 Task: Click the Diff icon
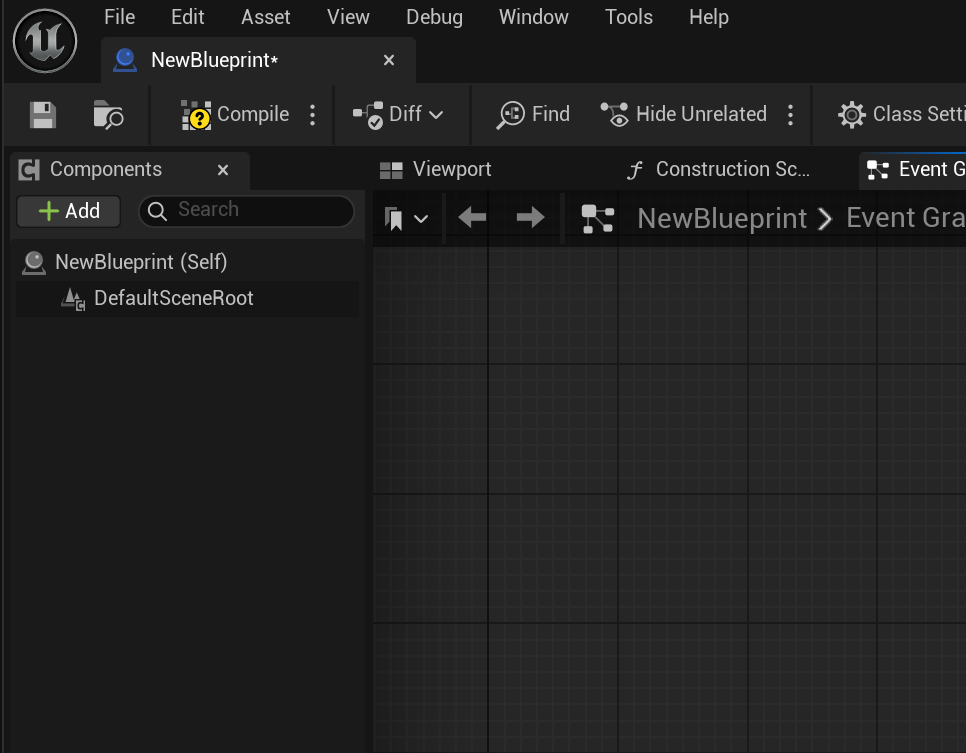tap(368, 115)
